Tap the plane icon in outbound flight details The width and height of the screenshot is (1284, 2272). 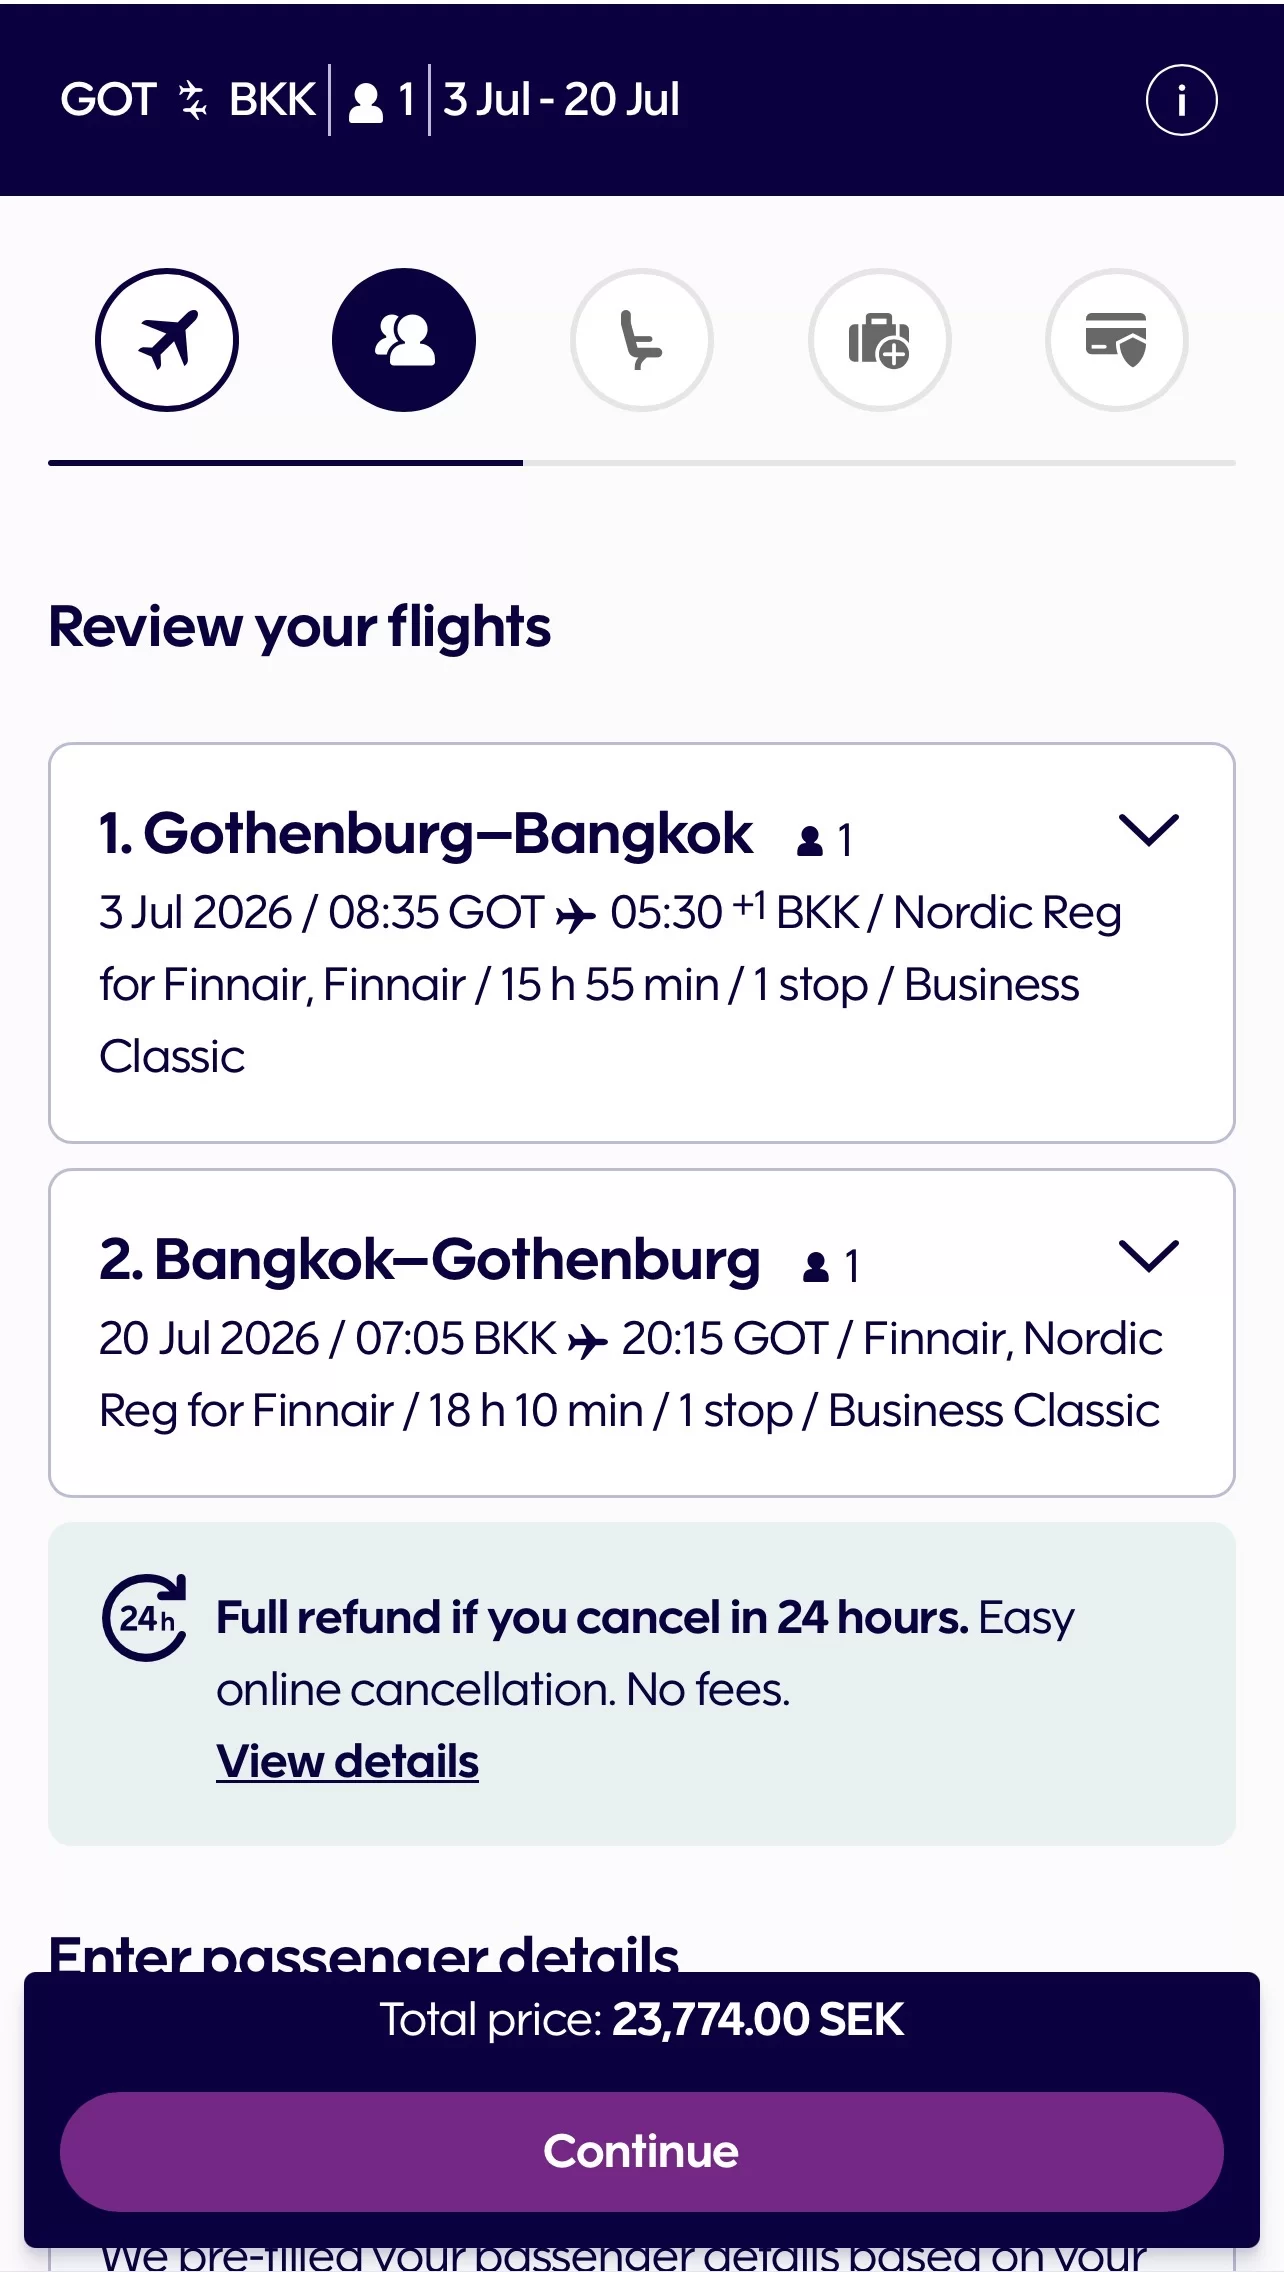576,915
